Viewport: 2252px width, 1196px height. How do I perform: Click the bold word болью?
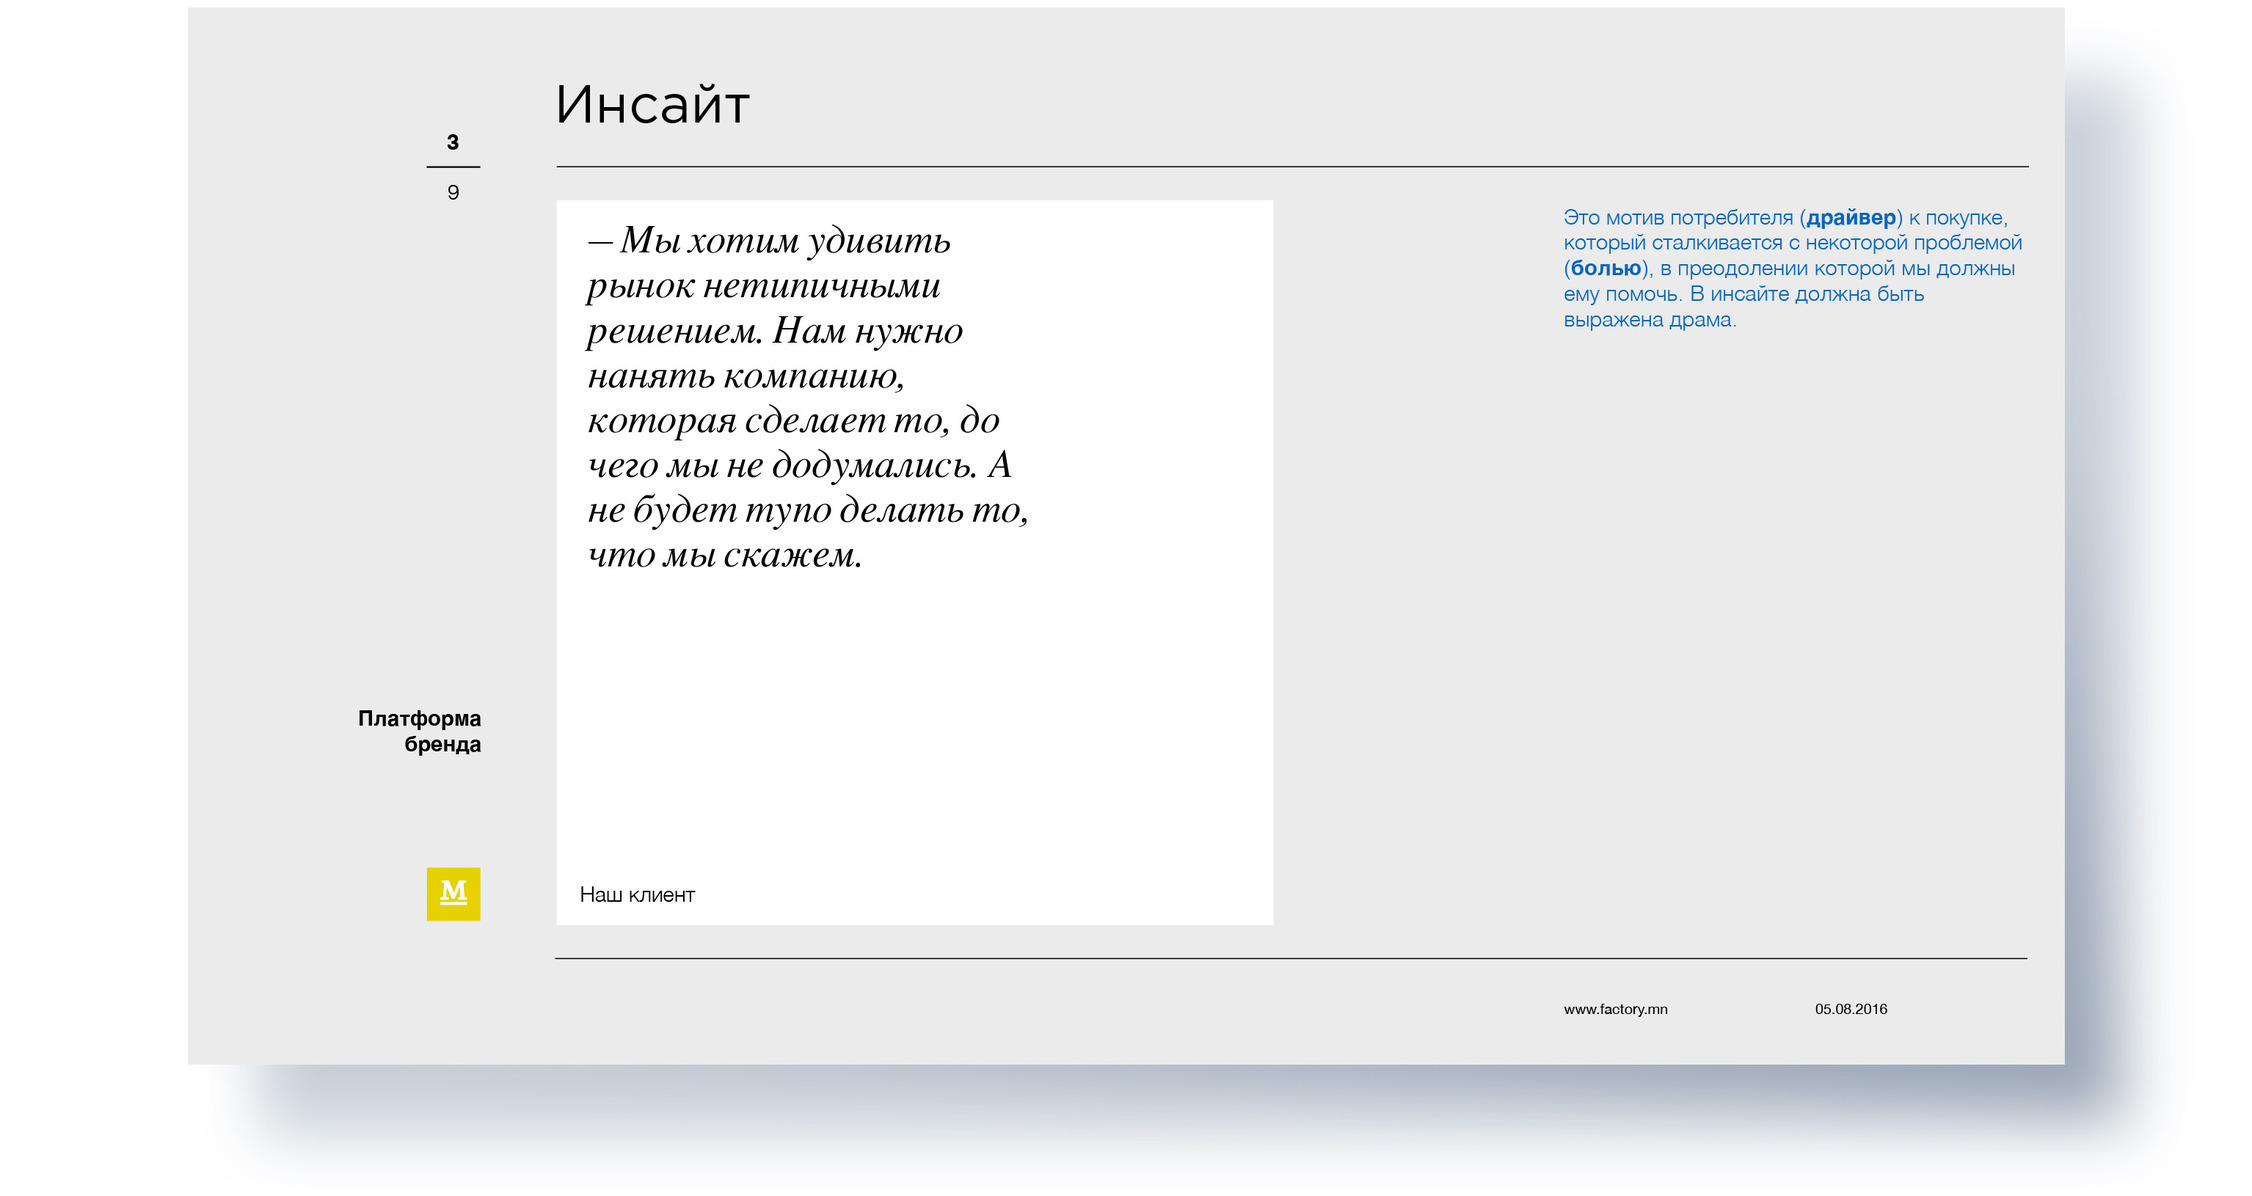[x=1606, y=268]
